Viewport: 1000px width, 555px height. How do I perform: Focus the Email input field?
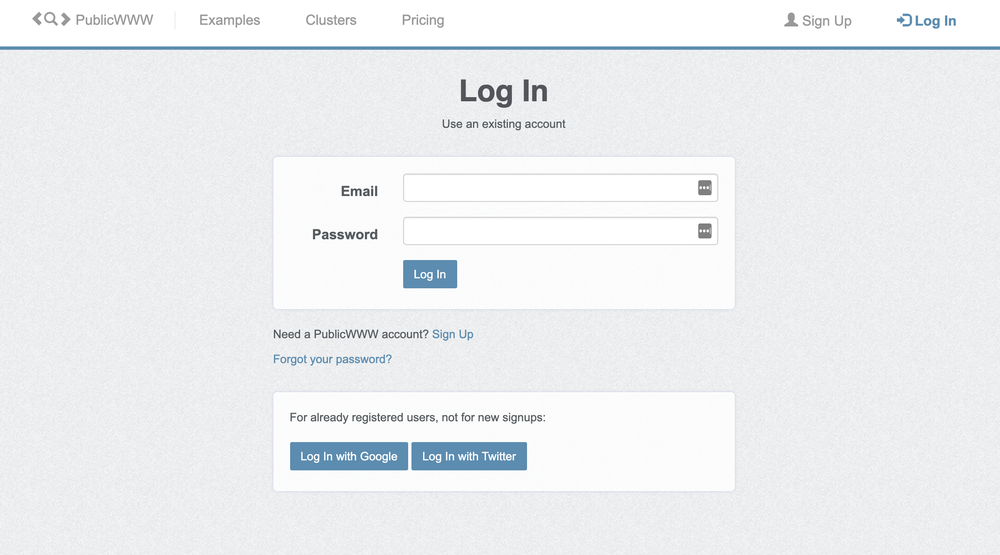(560, 188)
